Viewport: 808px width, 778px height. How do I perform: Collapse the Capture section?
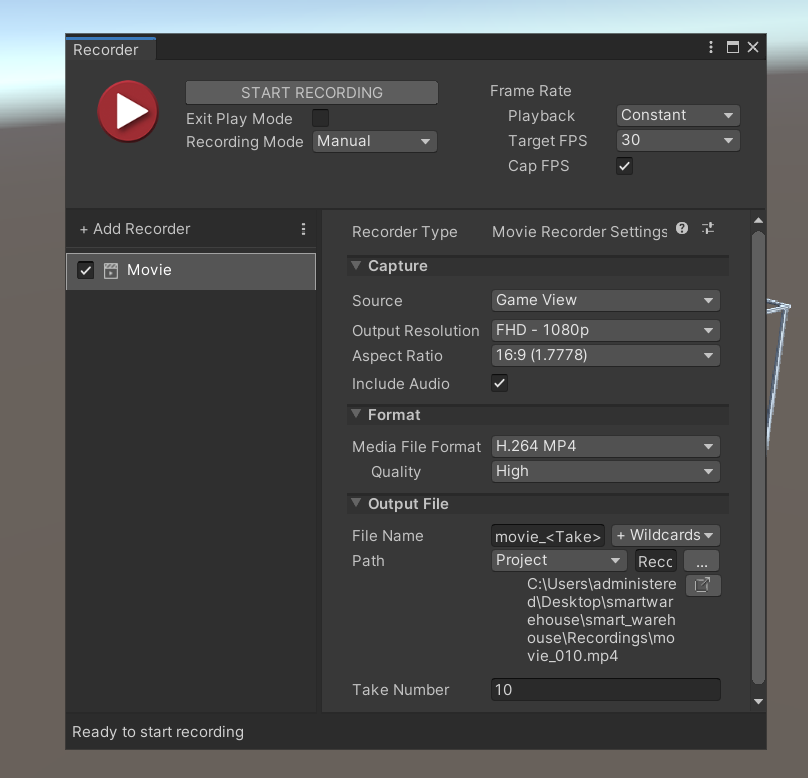click(x=357, y=266)
